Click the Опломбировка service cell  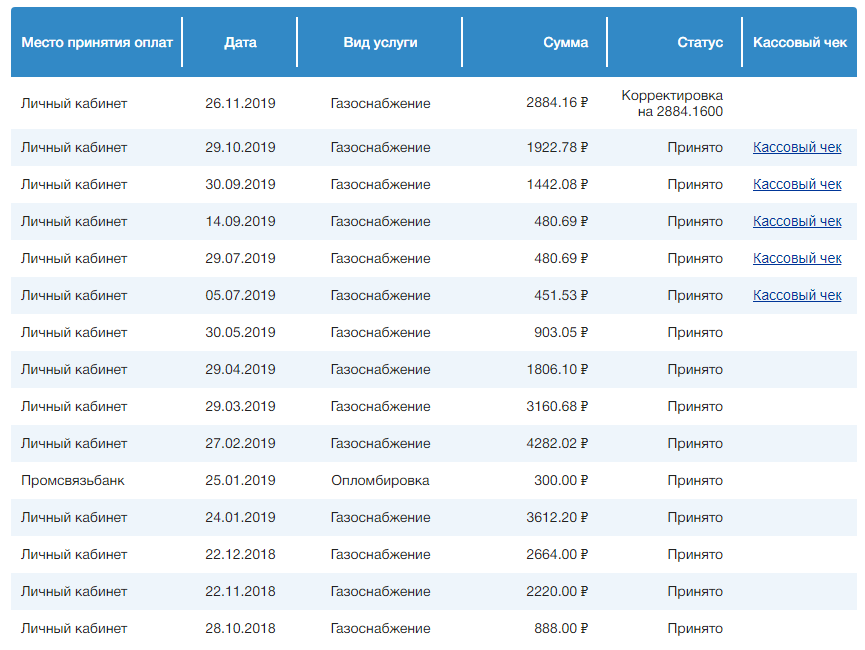click(x=380, y=481)
